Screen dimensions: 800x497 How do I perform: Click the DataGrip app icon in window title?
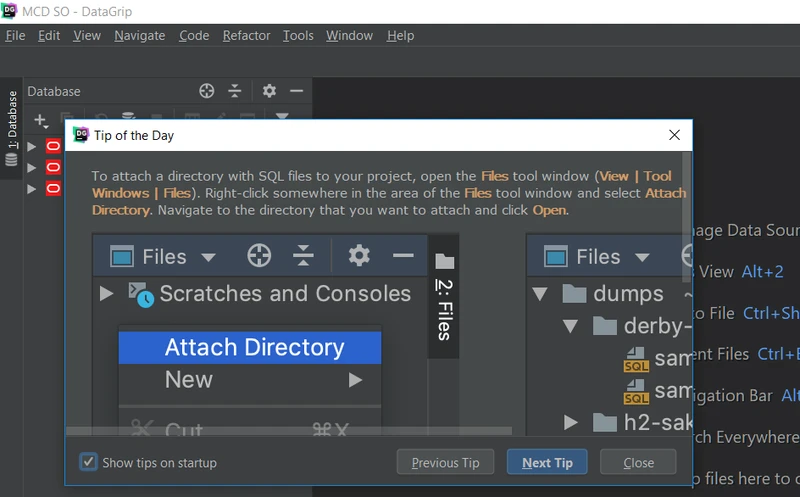(x=9, y=11)
